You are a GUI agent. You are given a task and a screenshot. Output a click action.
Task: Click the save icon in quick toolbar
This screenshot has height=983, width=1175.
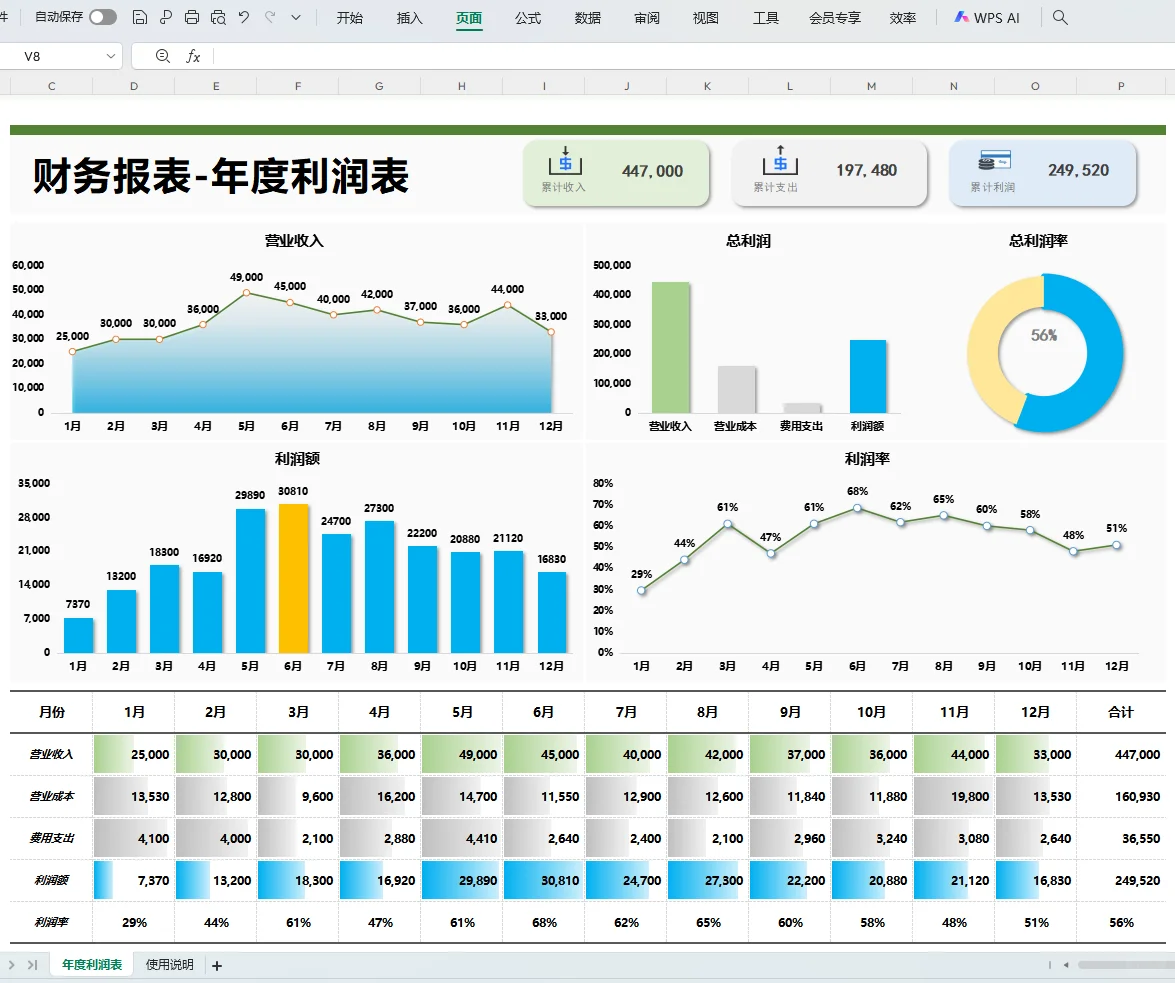[139, 17]
